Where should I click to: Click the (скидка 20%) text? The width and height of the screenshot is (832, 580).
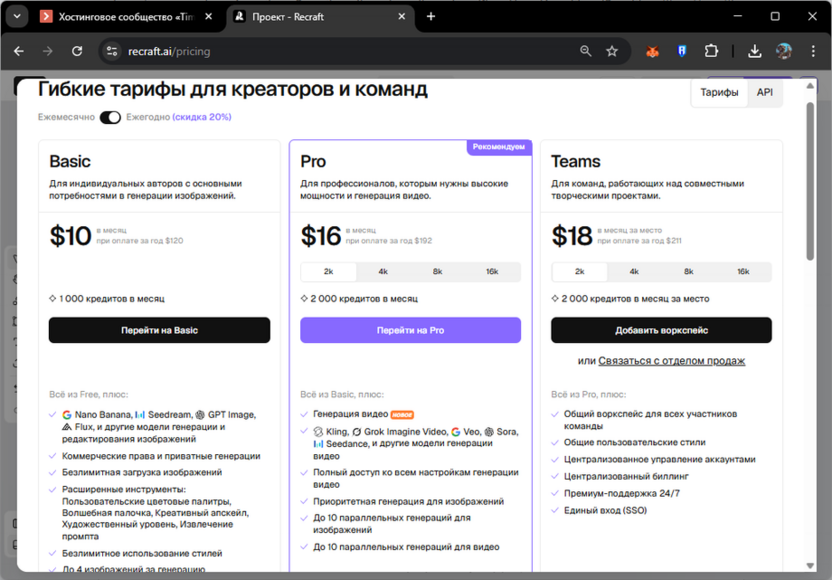tap(202, 117)
